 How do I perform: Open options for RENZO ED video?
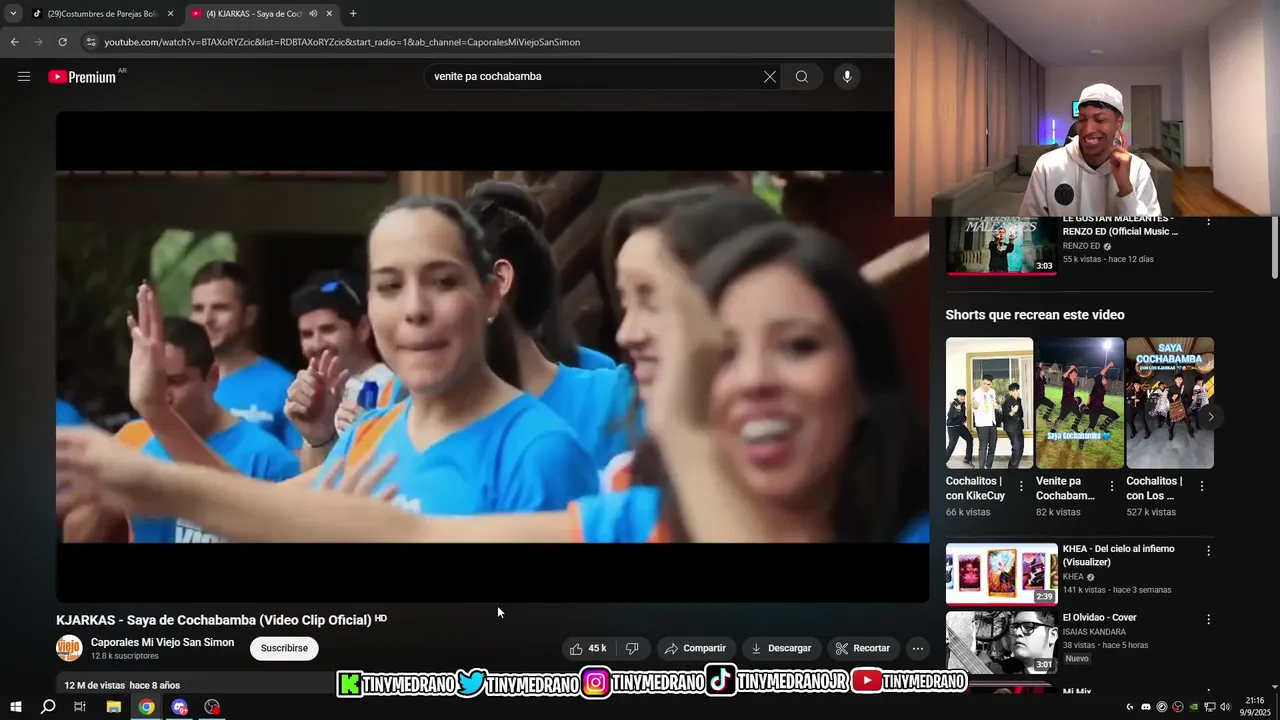pyautogui.click(x=1208, y=222)
